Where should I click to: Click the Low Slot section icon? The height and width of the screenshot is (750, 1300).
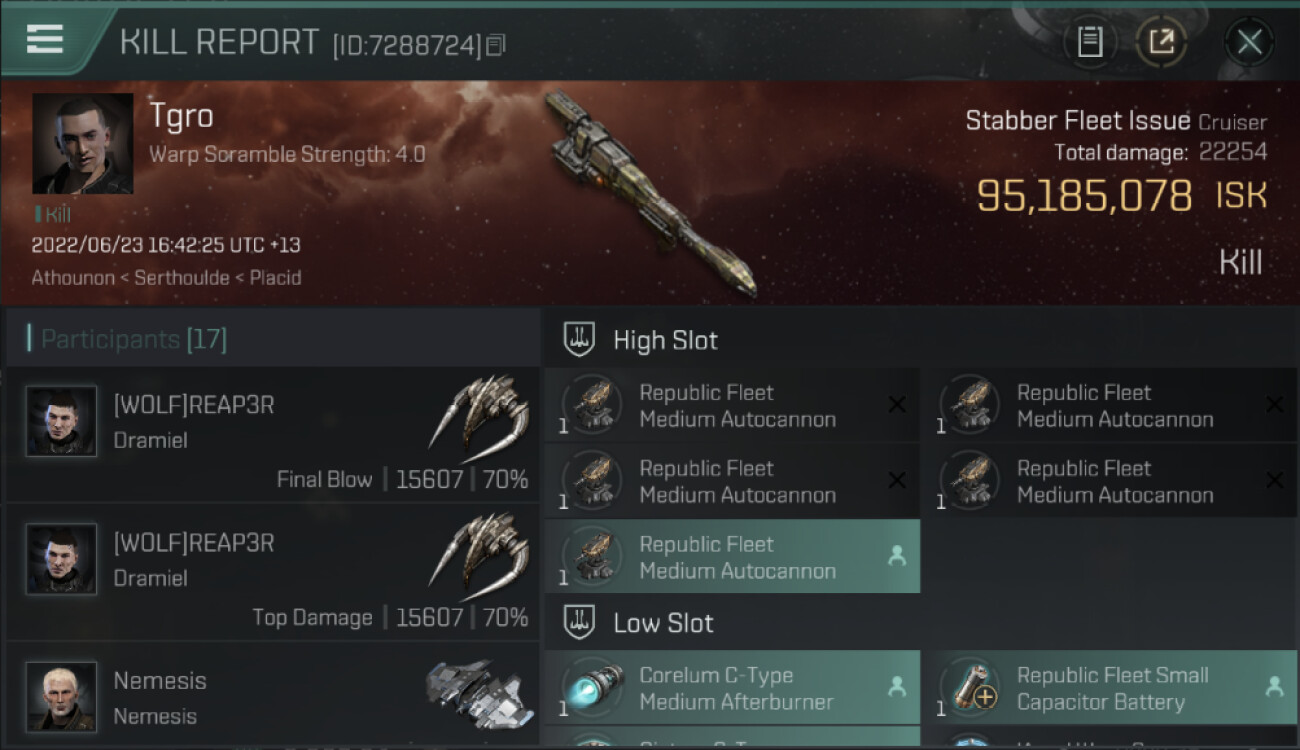coord(580,623)
